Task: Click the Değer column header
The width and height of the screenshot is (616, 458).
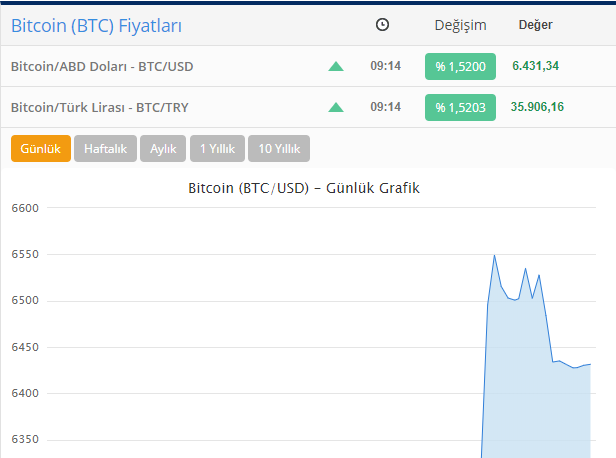Action: click(535, 25)
